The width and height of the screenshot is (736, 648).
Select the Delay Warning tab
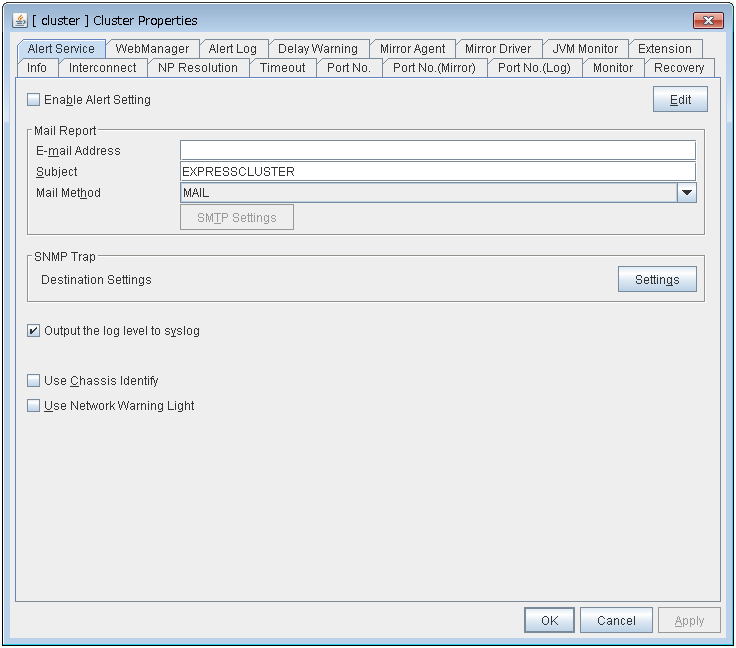(x=317, y=48)
